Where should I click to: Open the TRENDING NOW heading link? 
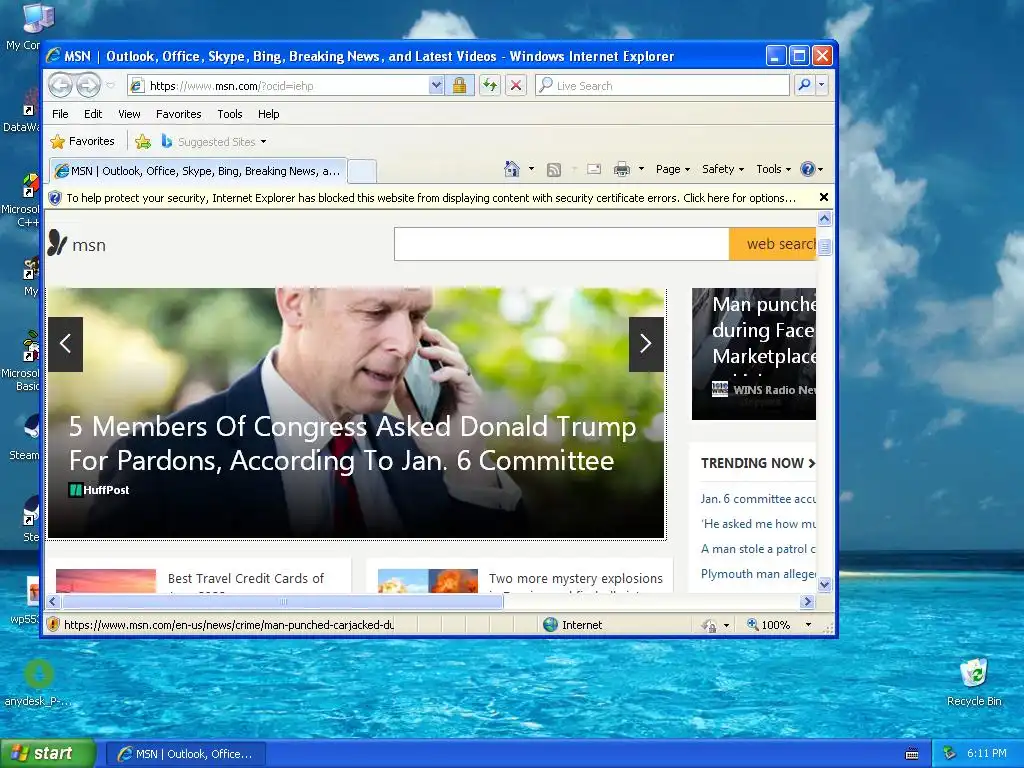[x=758, y=463]
